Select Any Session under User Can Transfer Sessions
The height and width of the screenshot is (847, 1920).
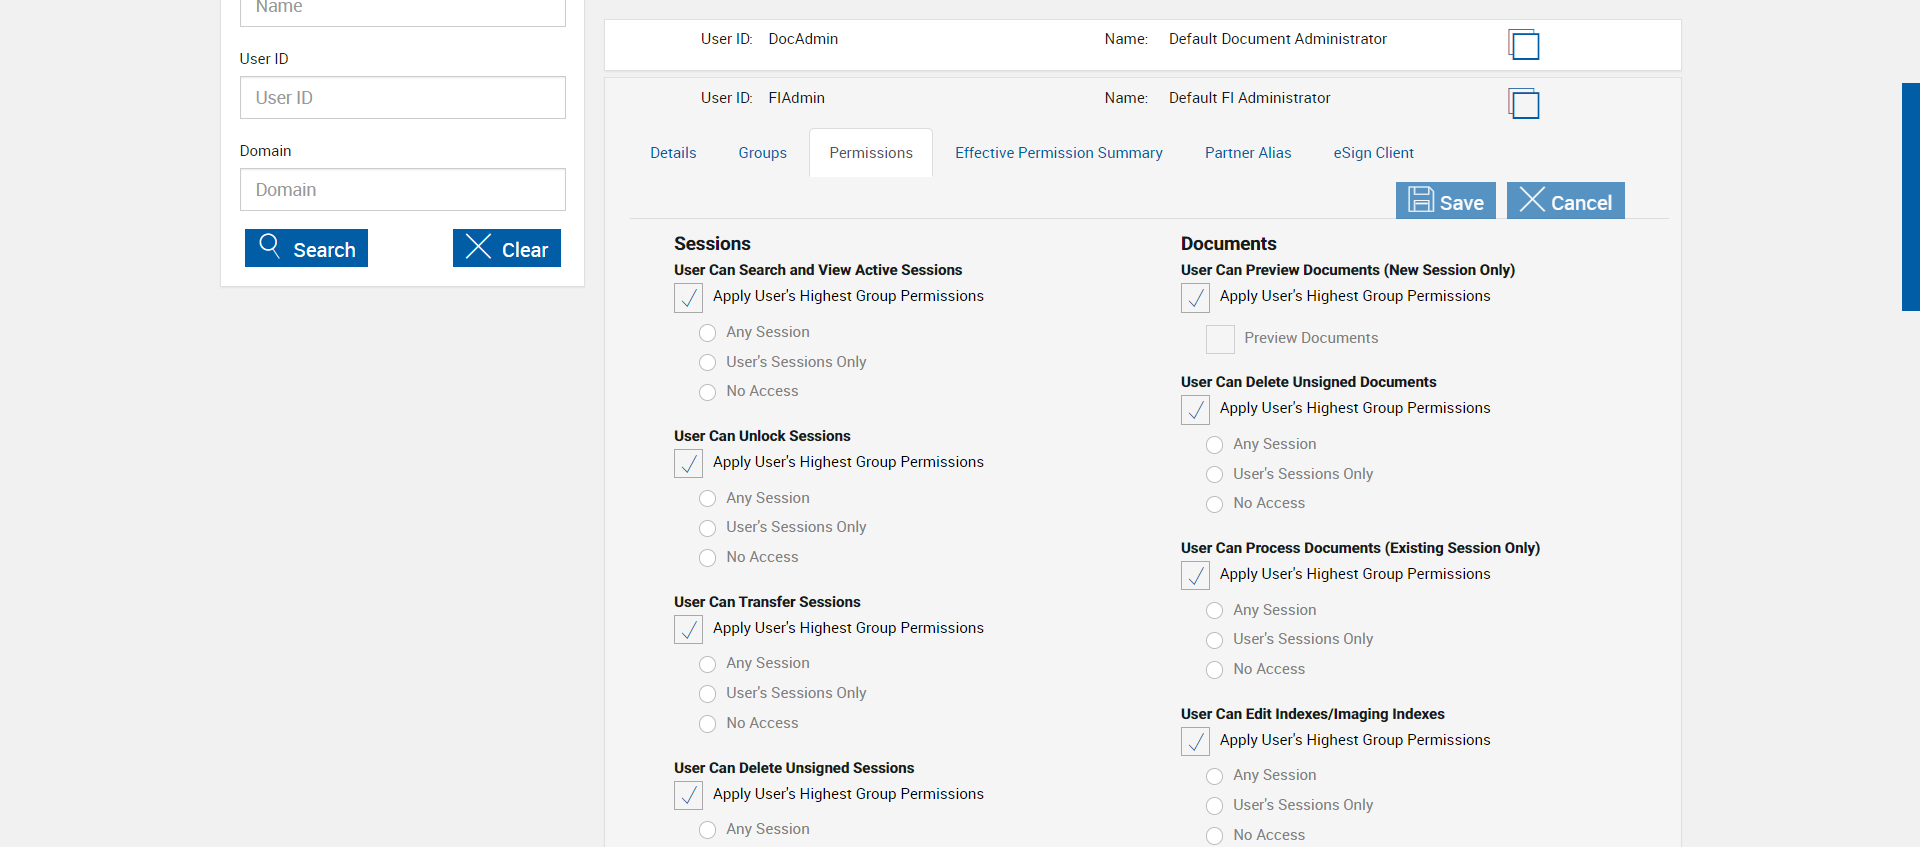[708, 664]
